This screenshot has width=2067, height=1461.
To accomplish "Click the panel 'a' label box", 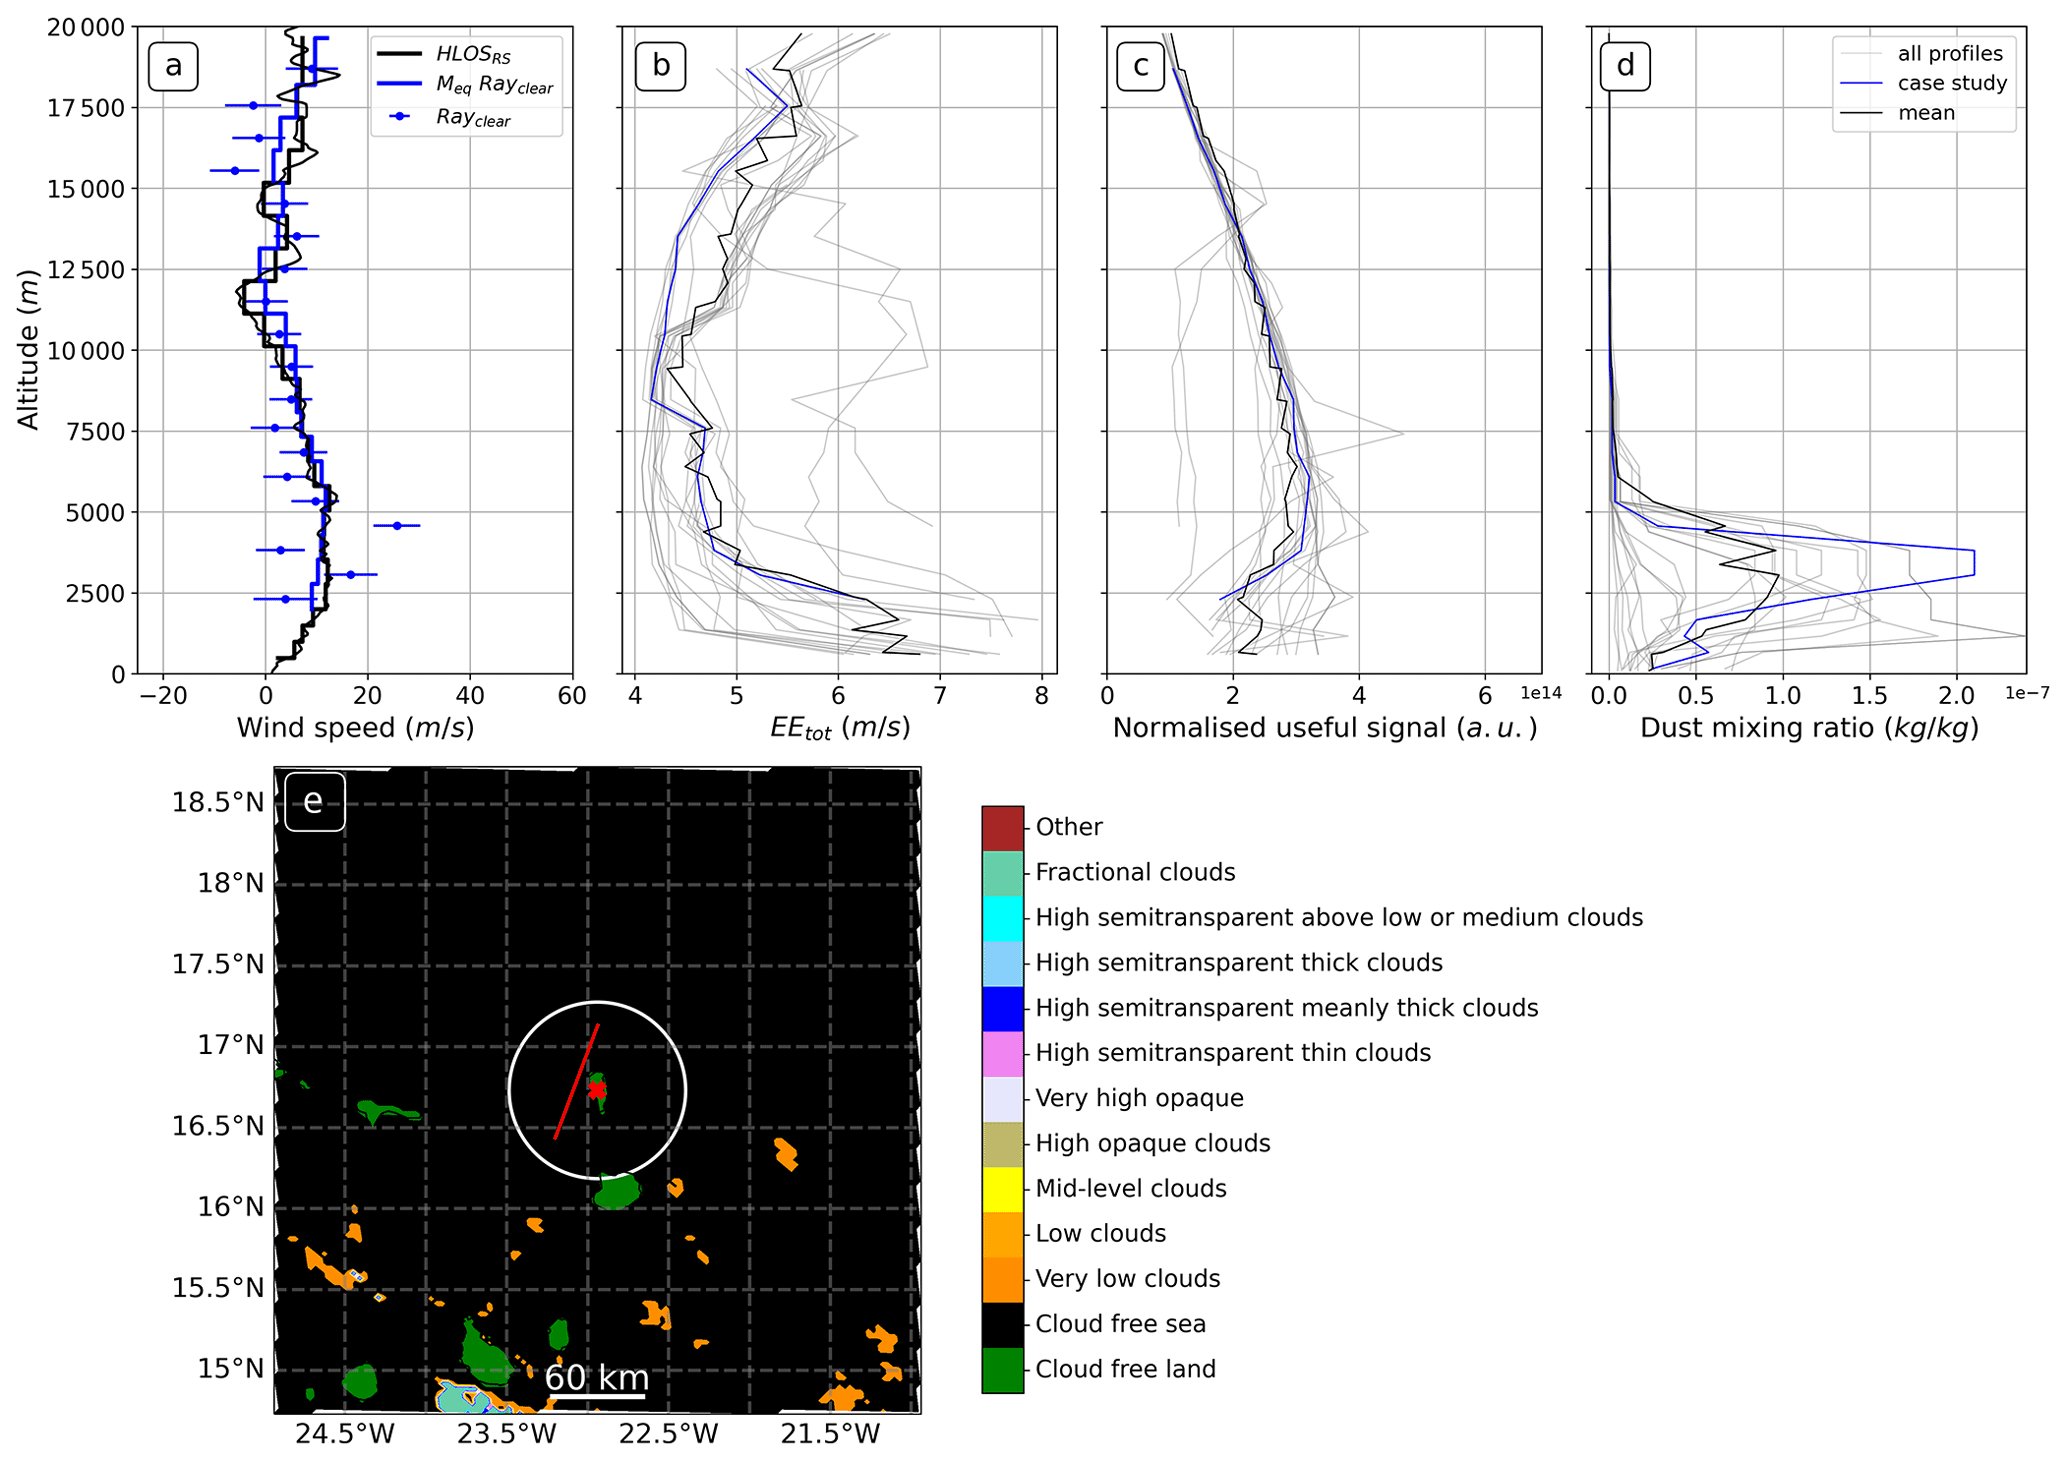I will (173, 66).
